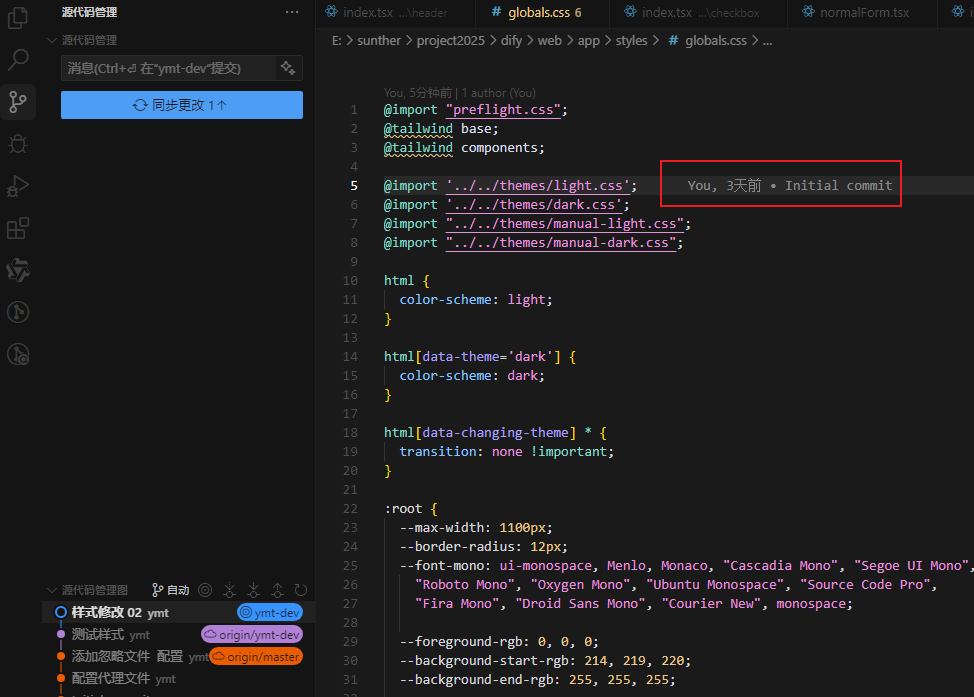Open the Run and Debug view

[17, 186]
